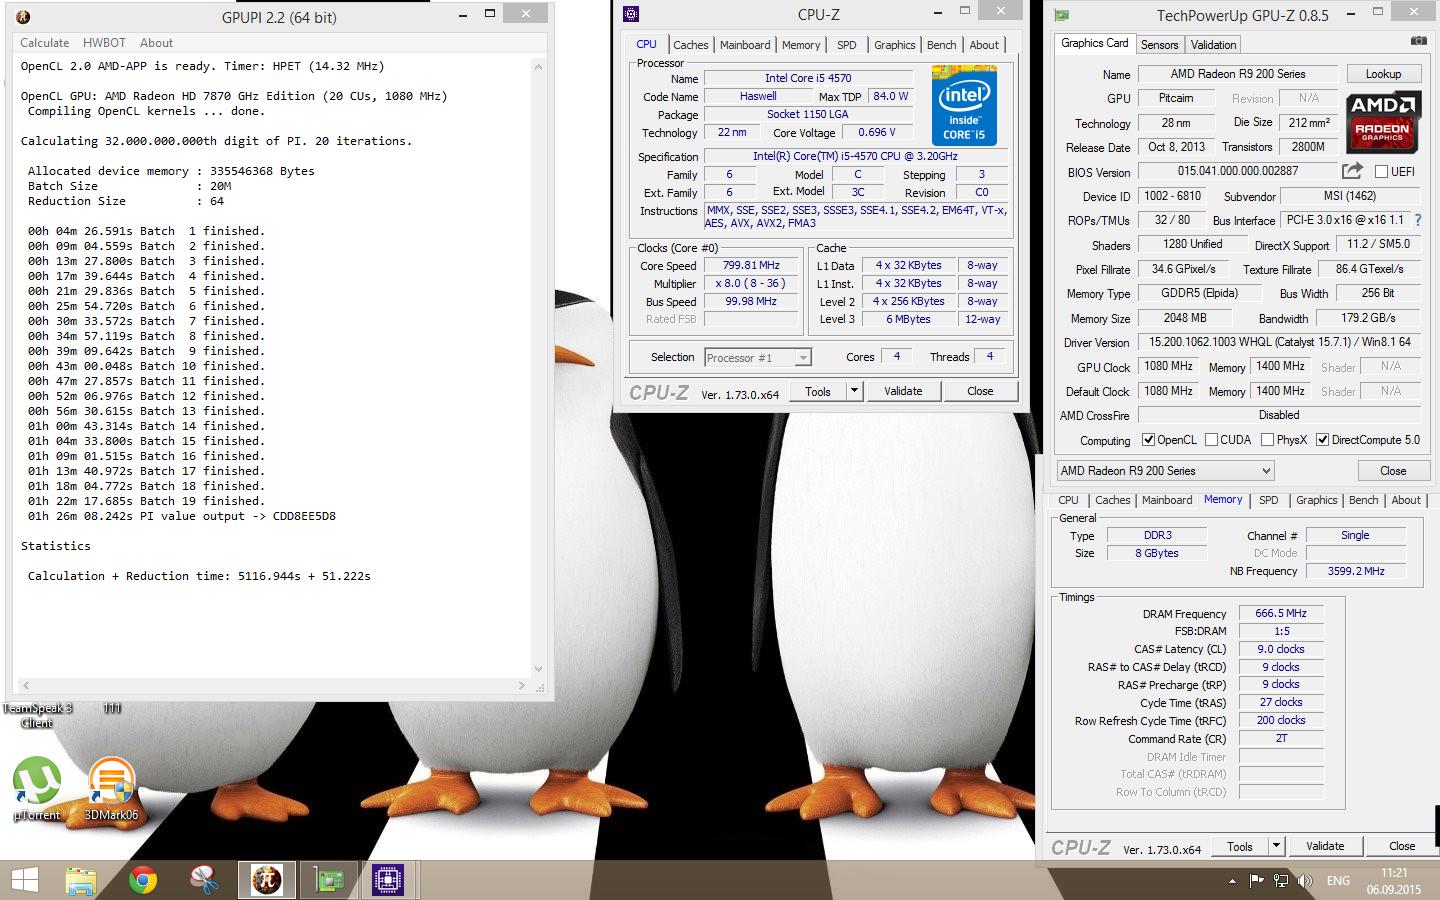Open File Explorer from the taskbar
1440x900 pixels.
(81, 880)
